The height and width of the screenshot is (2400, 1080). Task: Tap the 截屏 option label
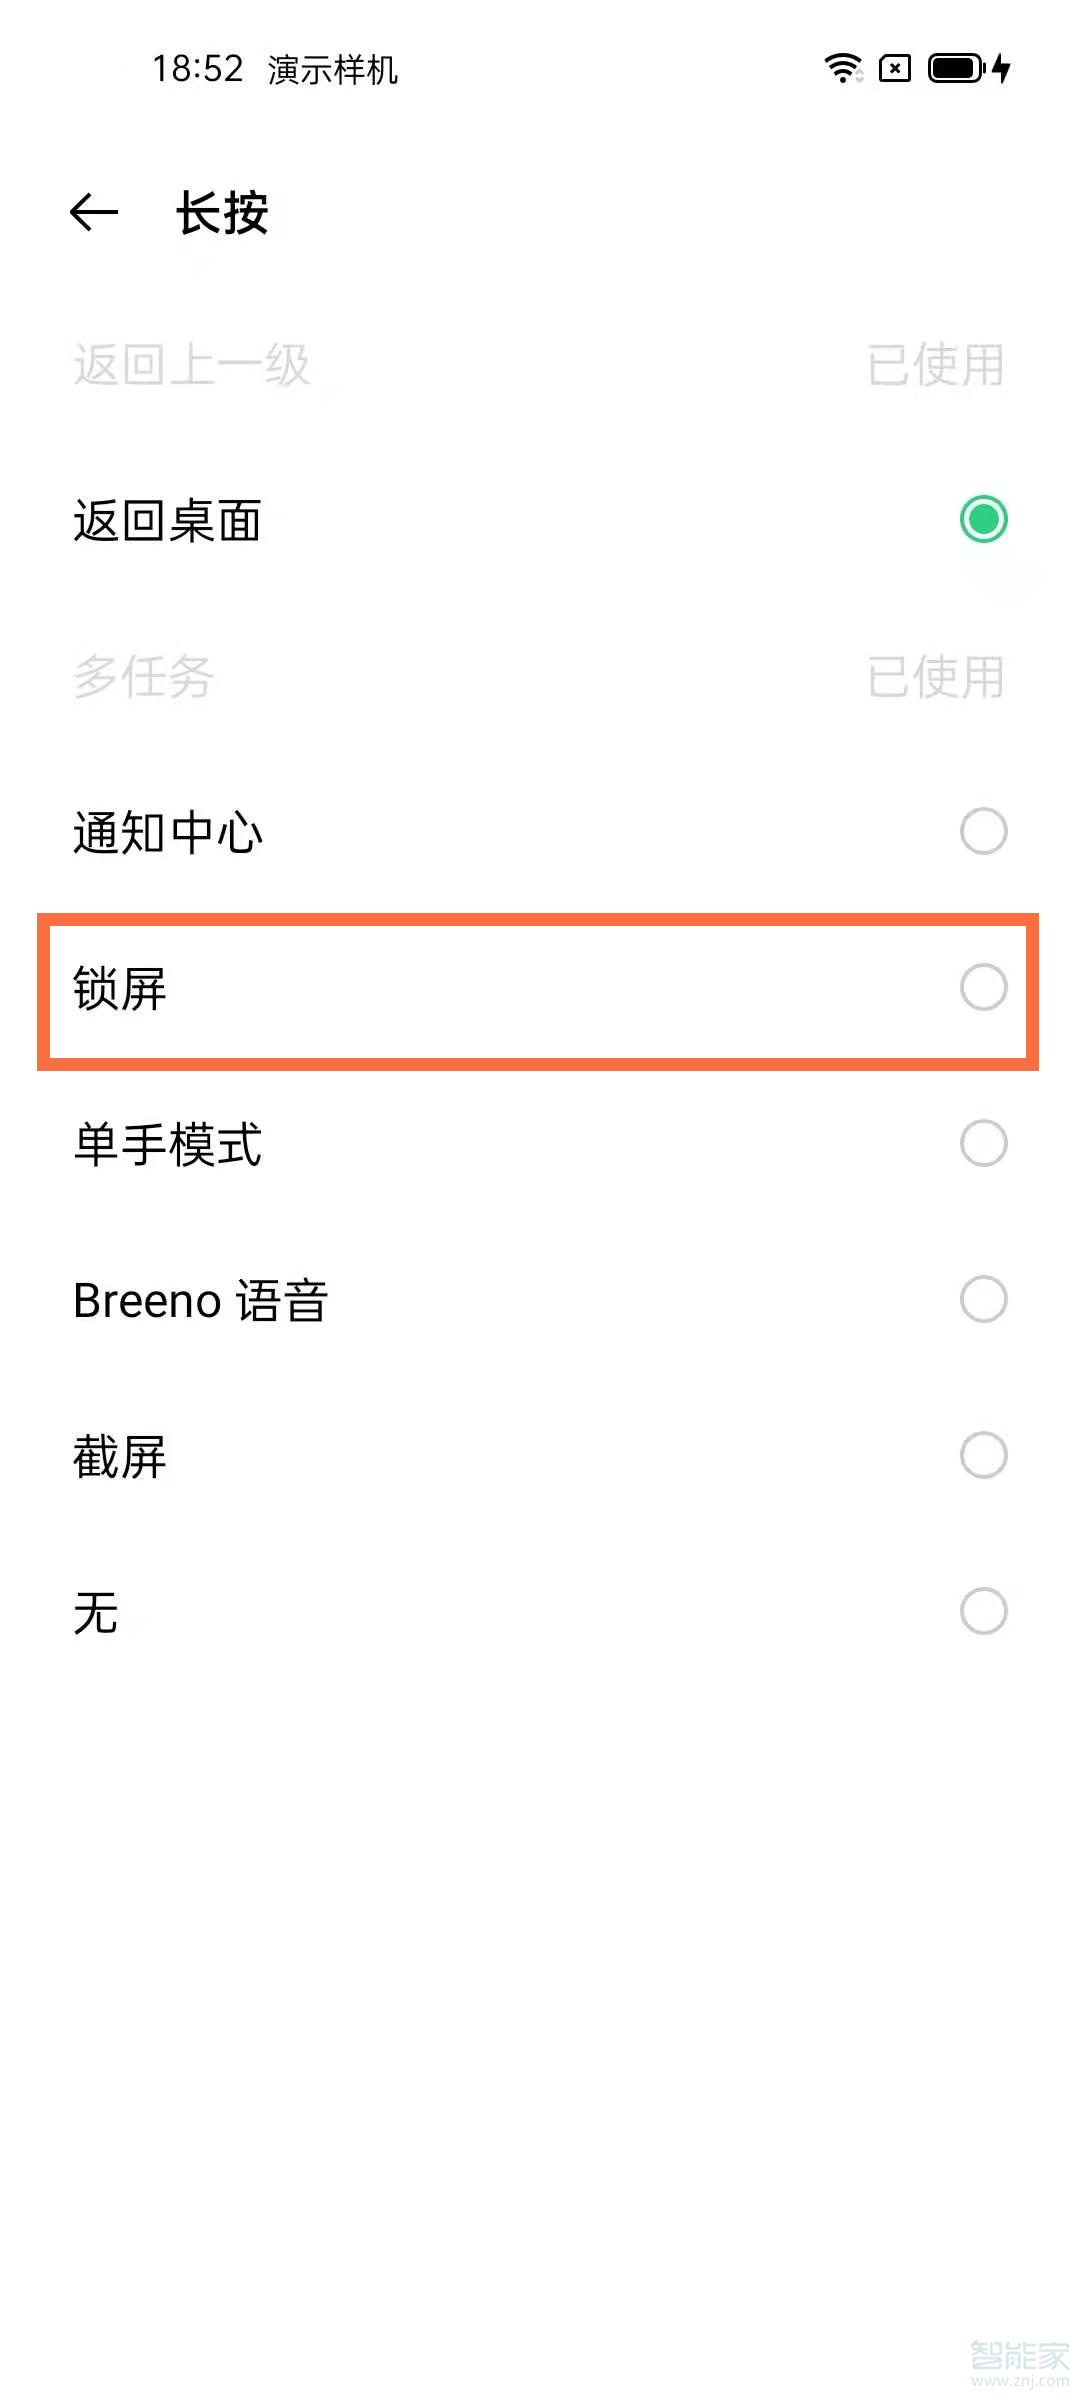coord(120,1457)
